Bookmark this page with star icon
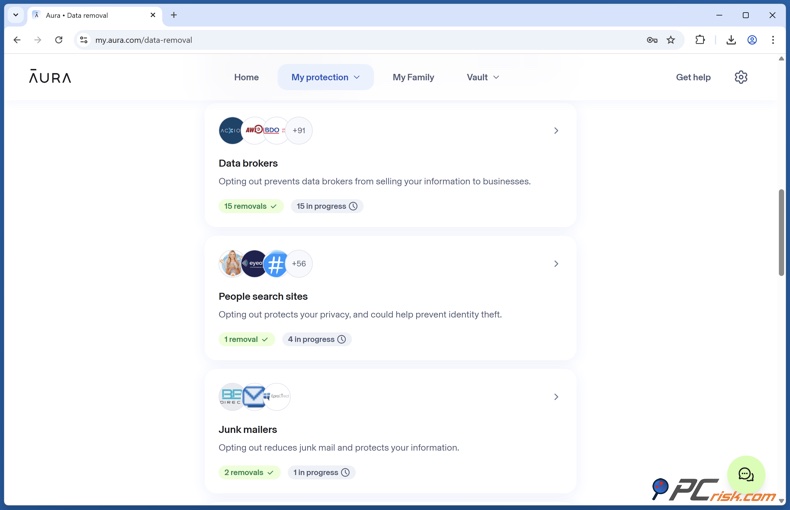790x510 pixels. 671,40
